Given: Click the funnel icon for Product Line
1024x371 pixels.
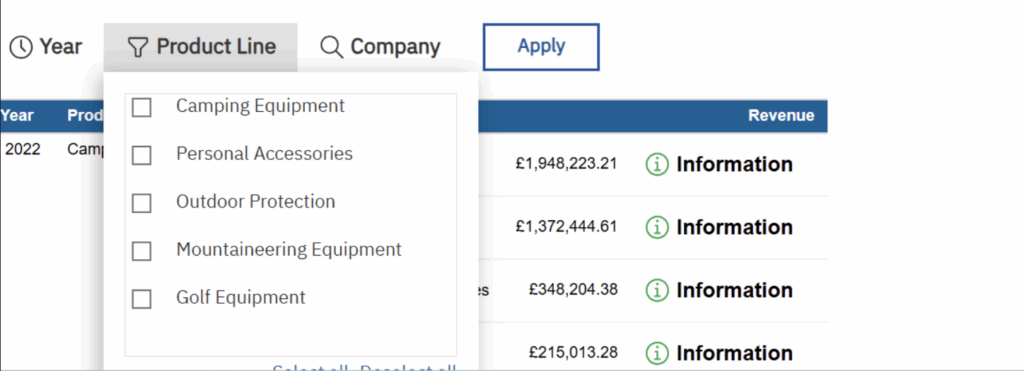Looking at the screenshot, I should [137, 47].
